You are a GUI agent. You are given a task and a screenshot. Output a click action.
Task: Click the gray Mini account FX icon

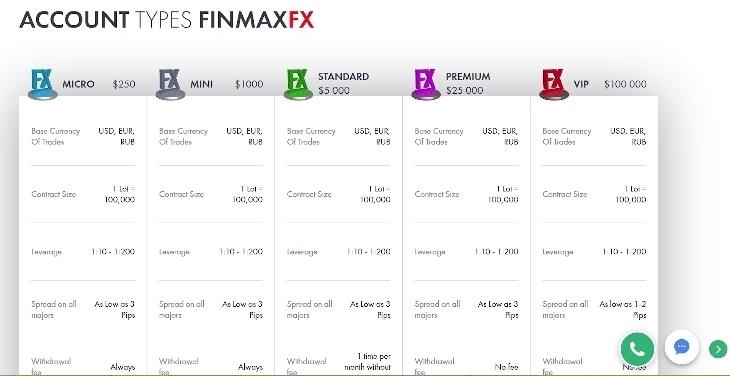click(x=170, y=84)
